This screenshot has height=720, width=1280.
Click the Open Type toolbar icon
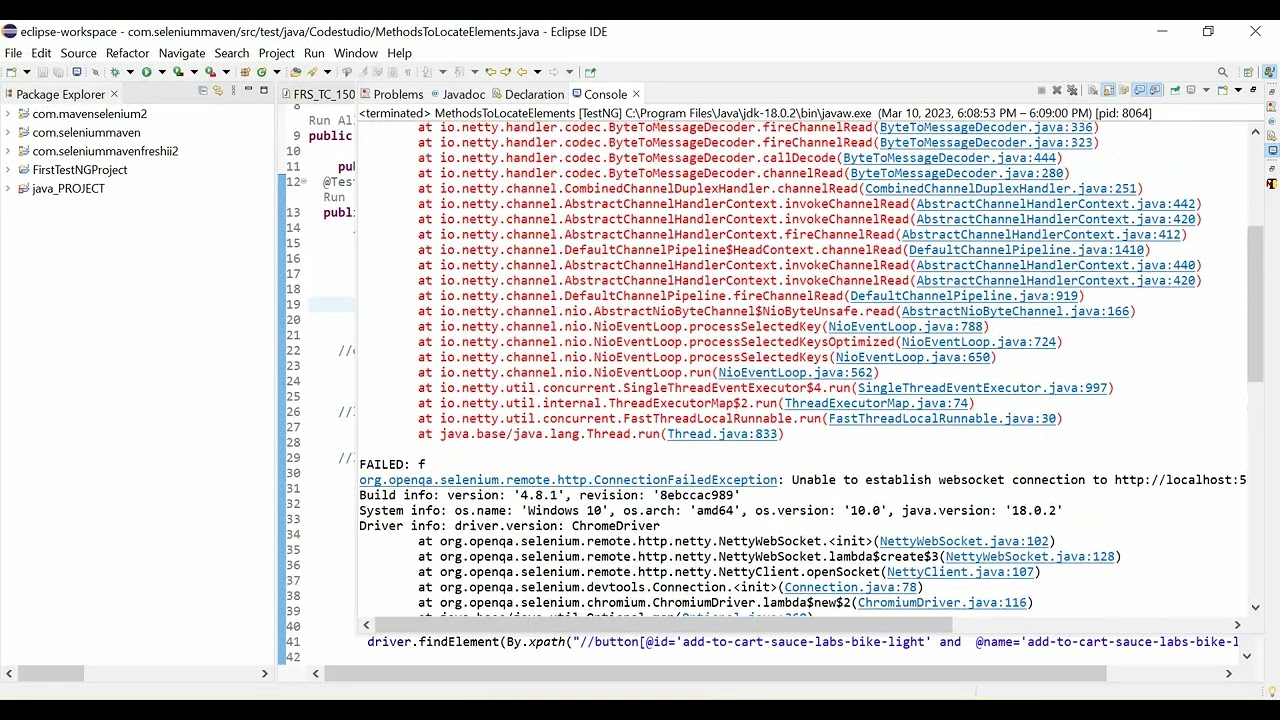point(295,72)
